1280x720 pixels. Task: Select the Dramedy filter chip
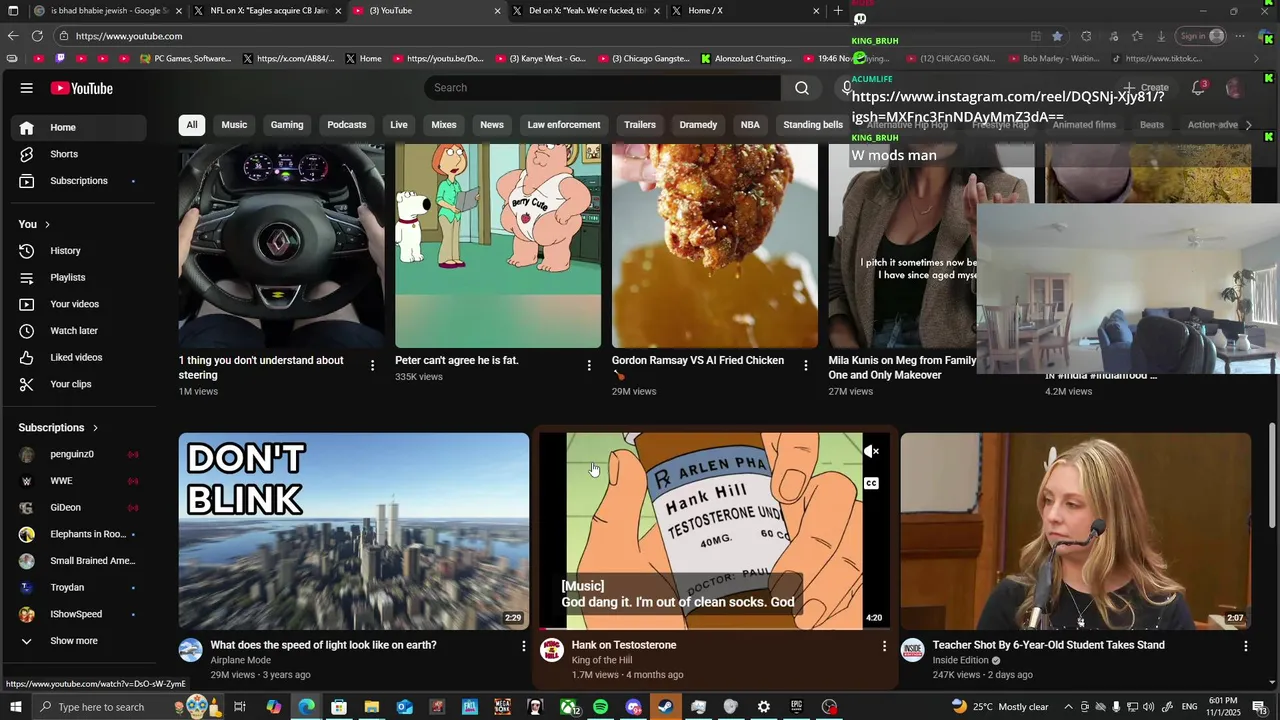point(698,125)
